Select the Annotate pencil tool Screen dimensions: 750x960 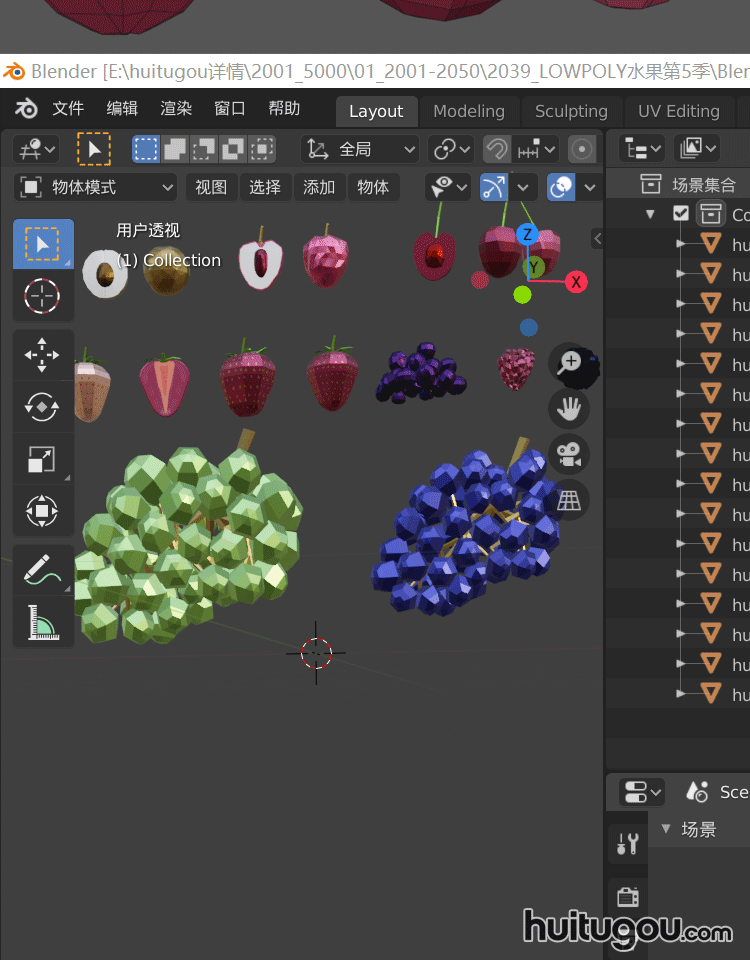42,571
